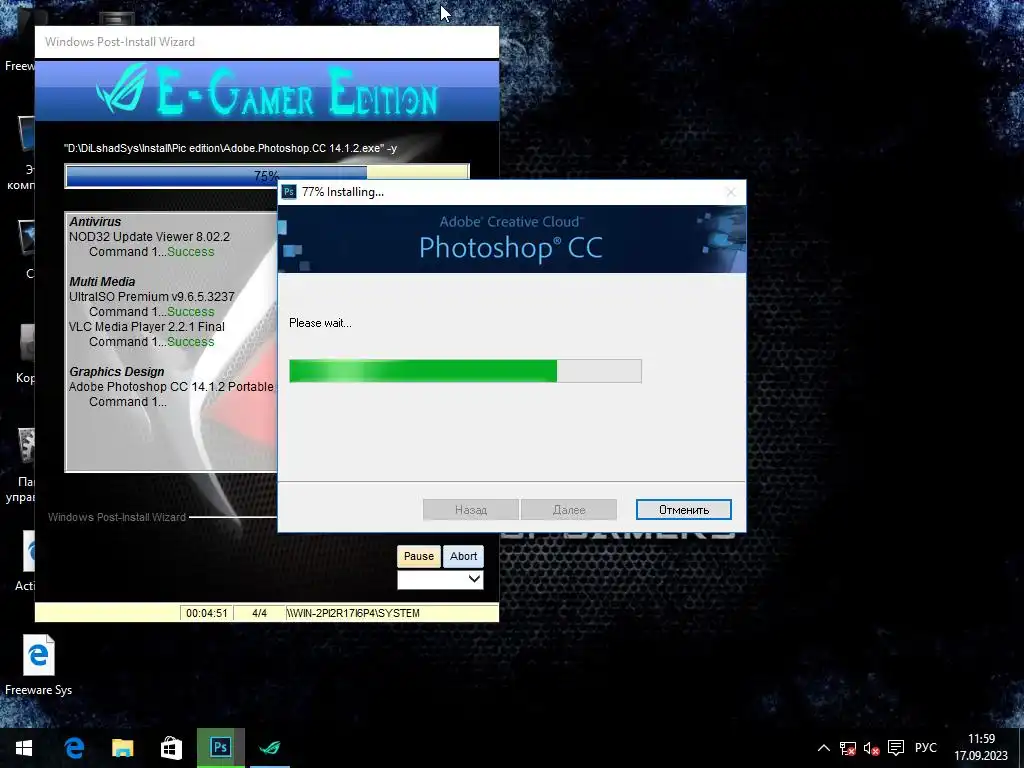The width and height of the screenshot is (1024, 768).
Task: Select the NOD32 Update Viewer 8.02.2 entry
Action: [x=150, y=236]
